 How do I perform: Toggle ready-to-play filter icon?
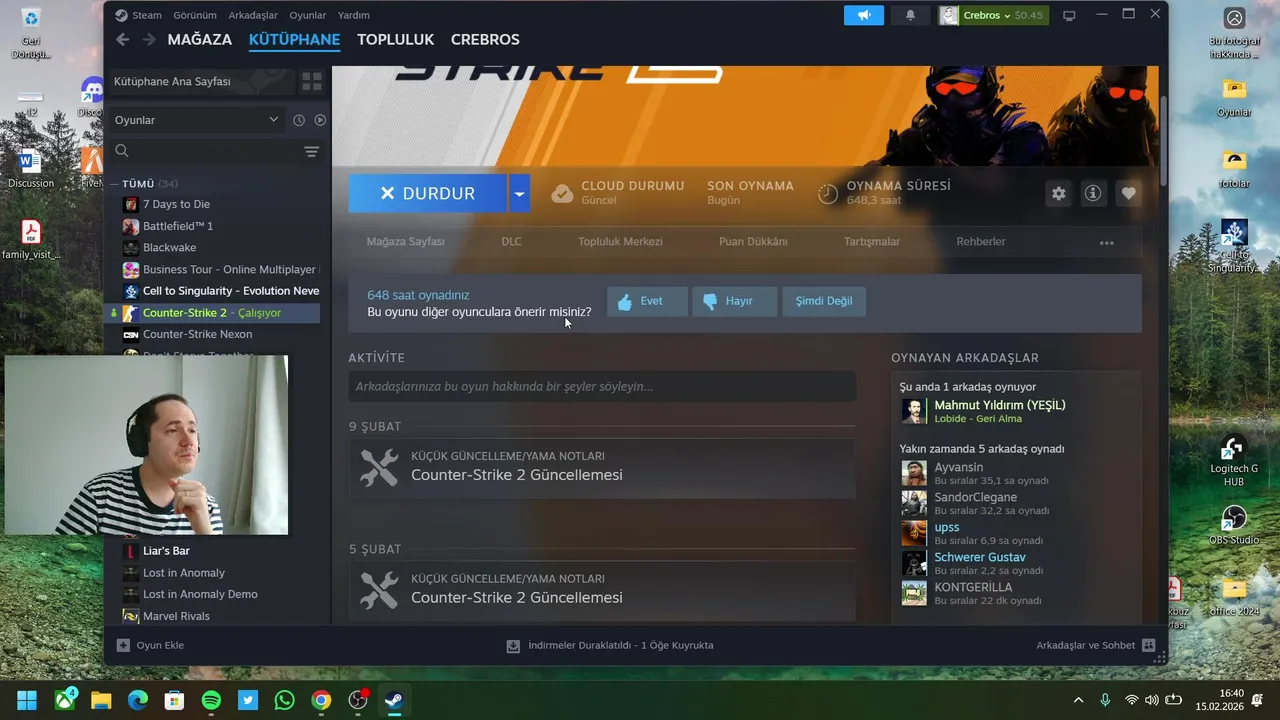(x=320, y=120)
